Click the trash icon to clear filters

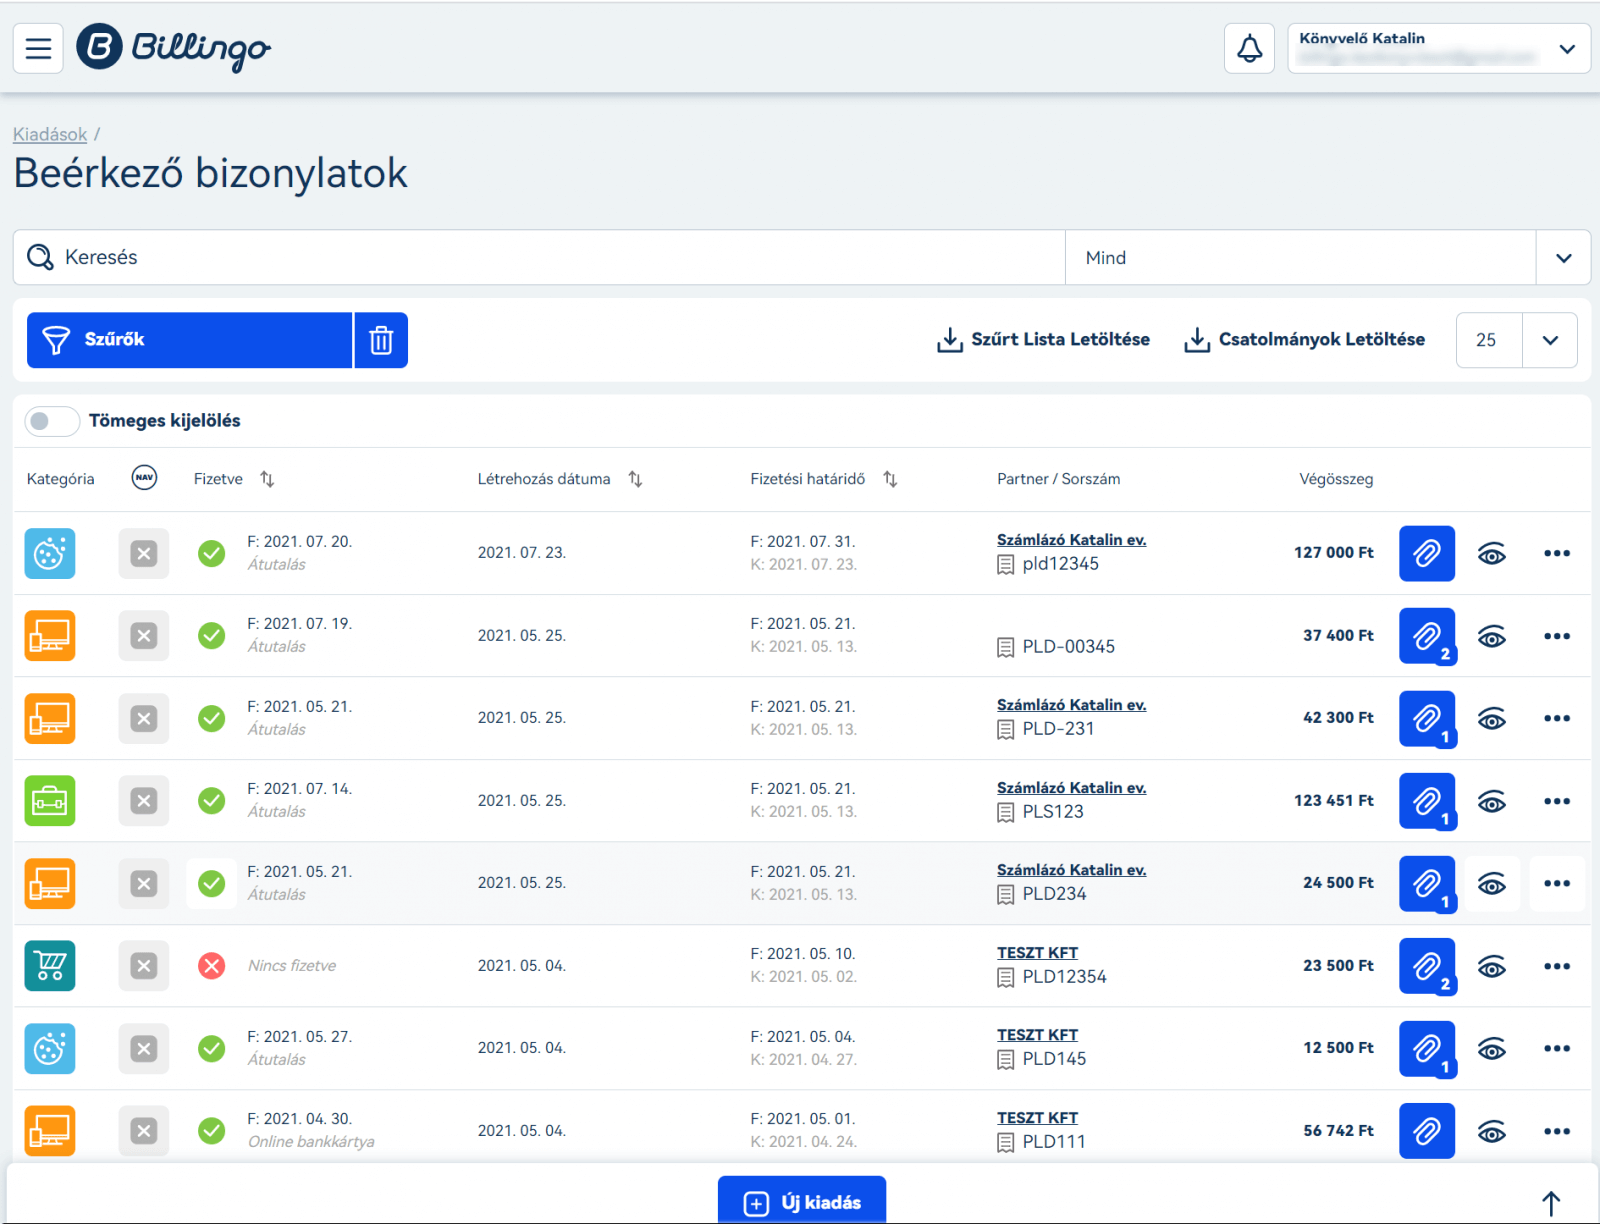pos(381,340)
